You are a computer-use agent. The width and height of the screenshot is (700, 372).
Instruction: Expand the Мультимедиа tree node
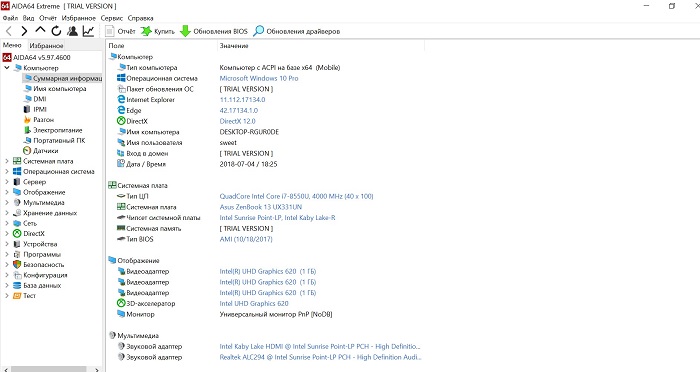[7, 202]
